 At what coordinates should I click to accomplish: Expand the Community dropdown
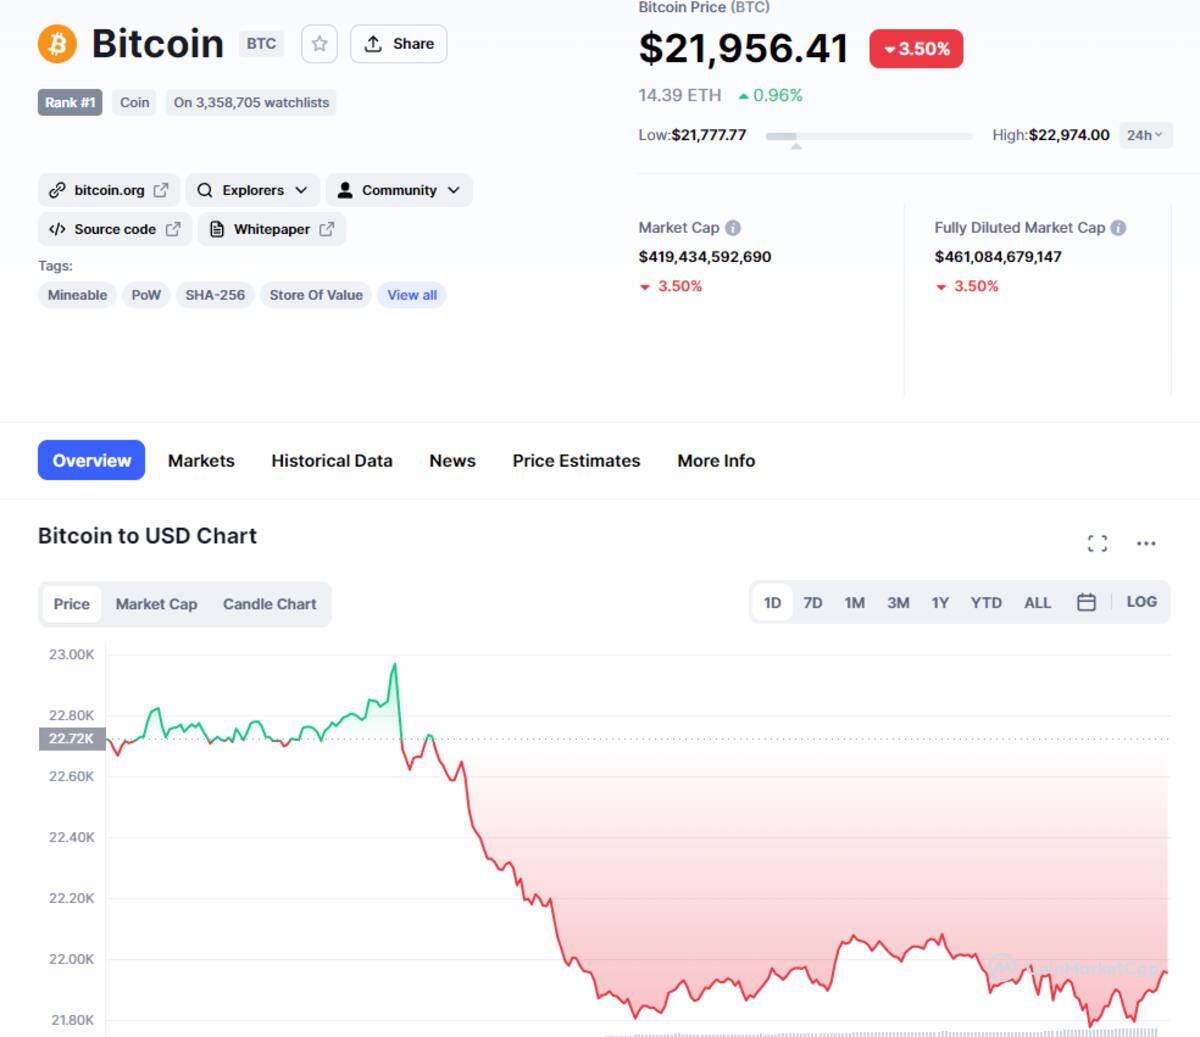(399, 190)
